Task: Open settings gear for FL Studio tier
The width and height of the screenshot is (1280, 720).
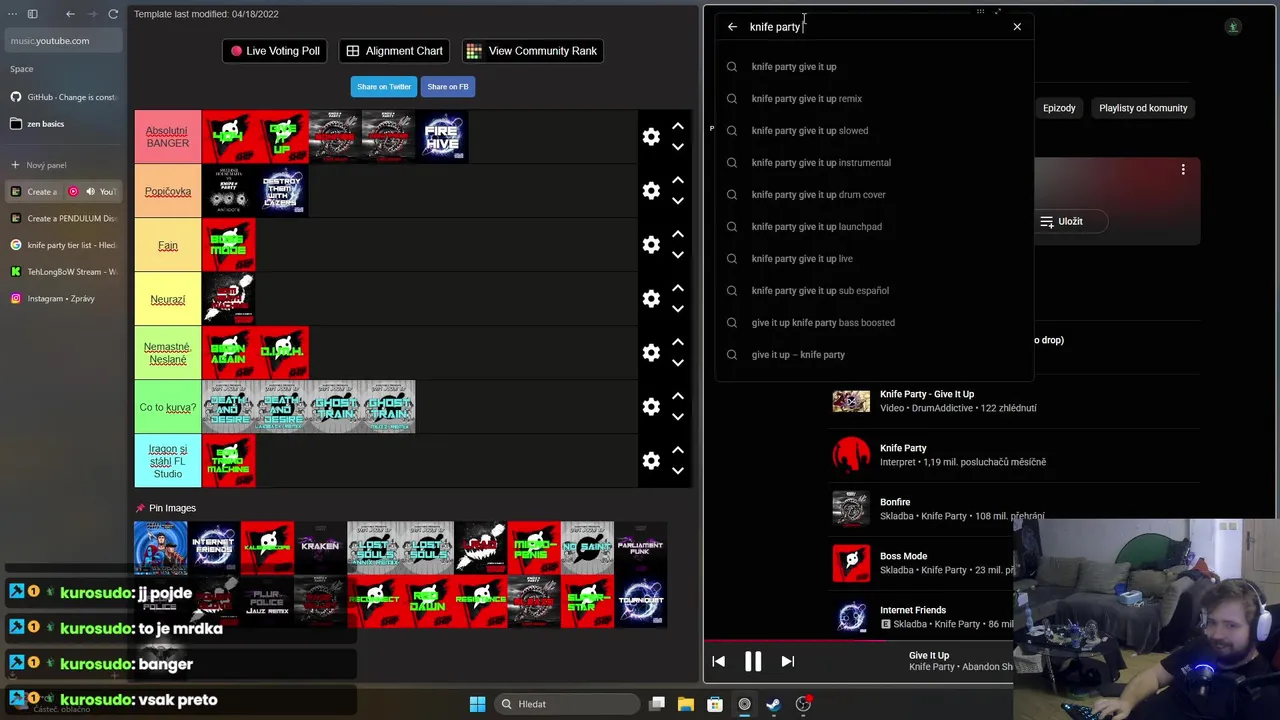Action: click(651, 461)
